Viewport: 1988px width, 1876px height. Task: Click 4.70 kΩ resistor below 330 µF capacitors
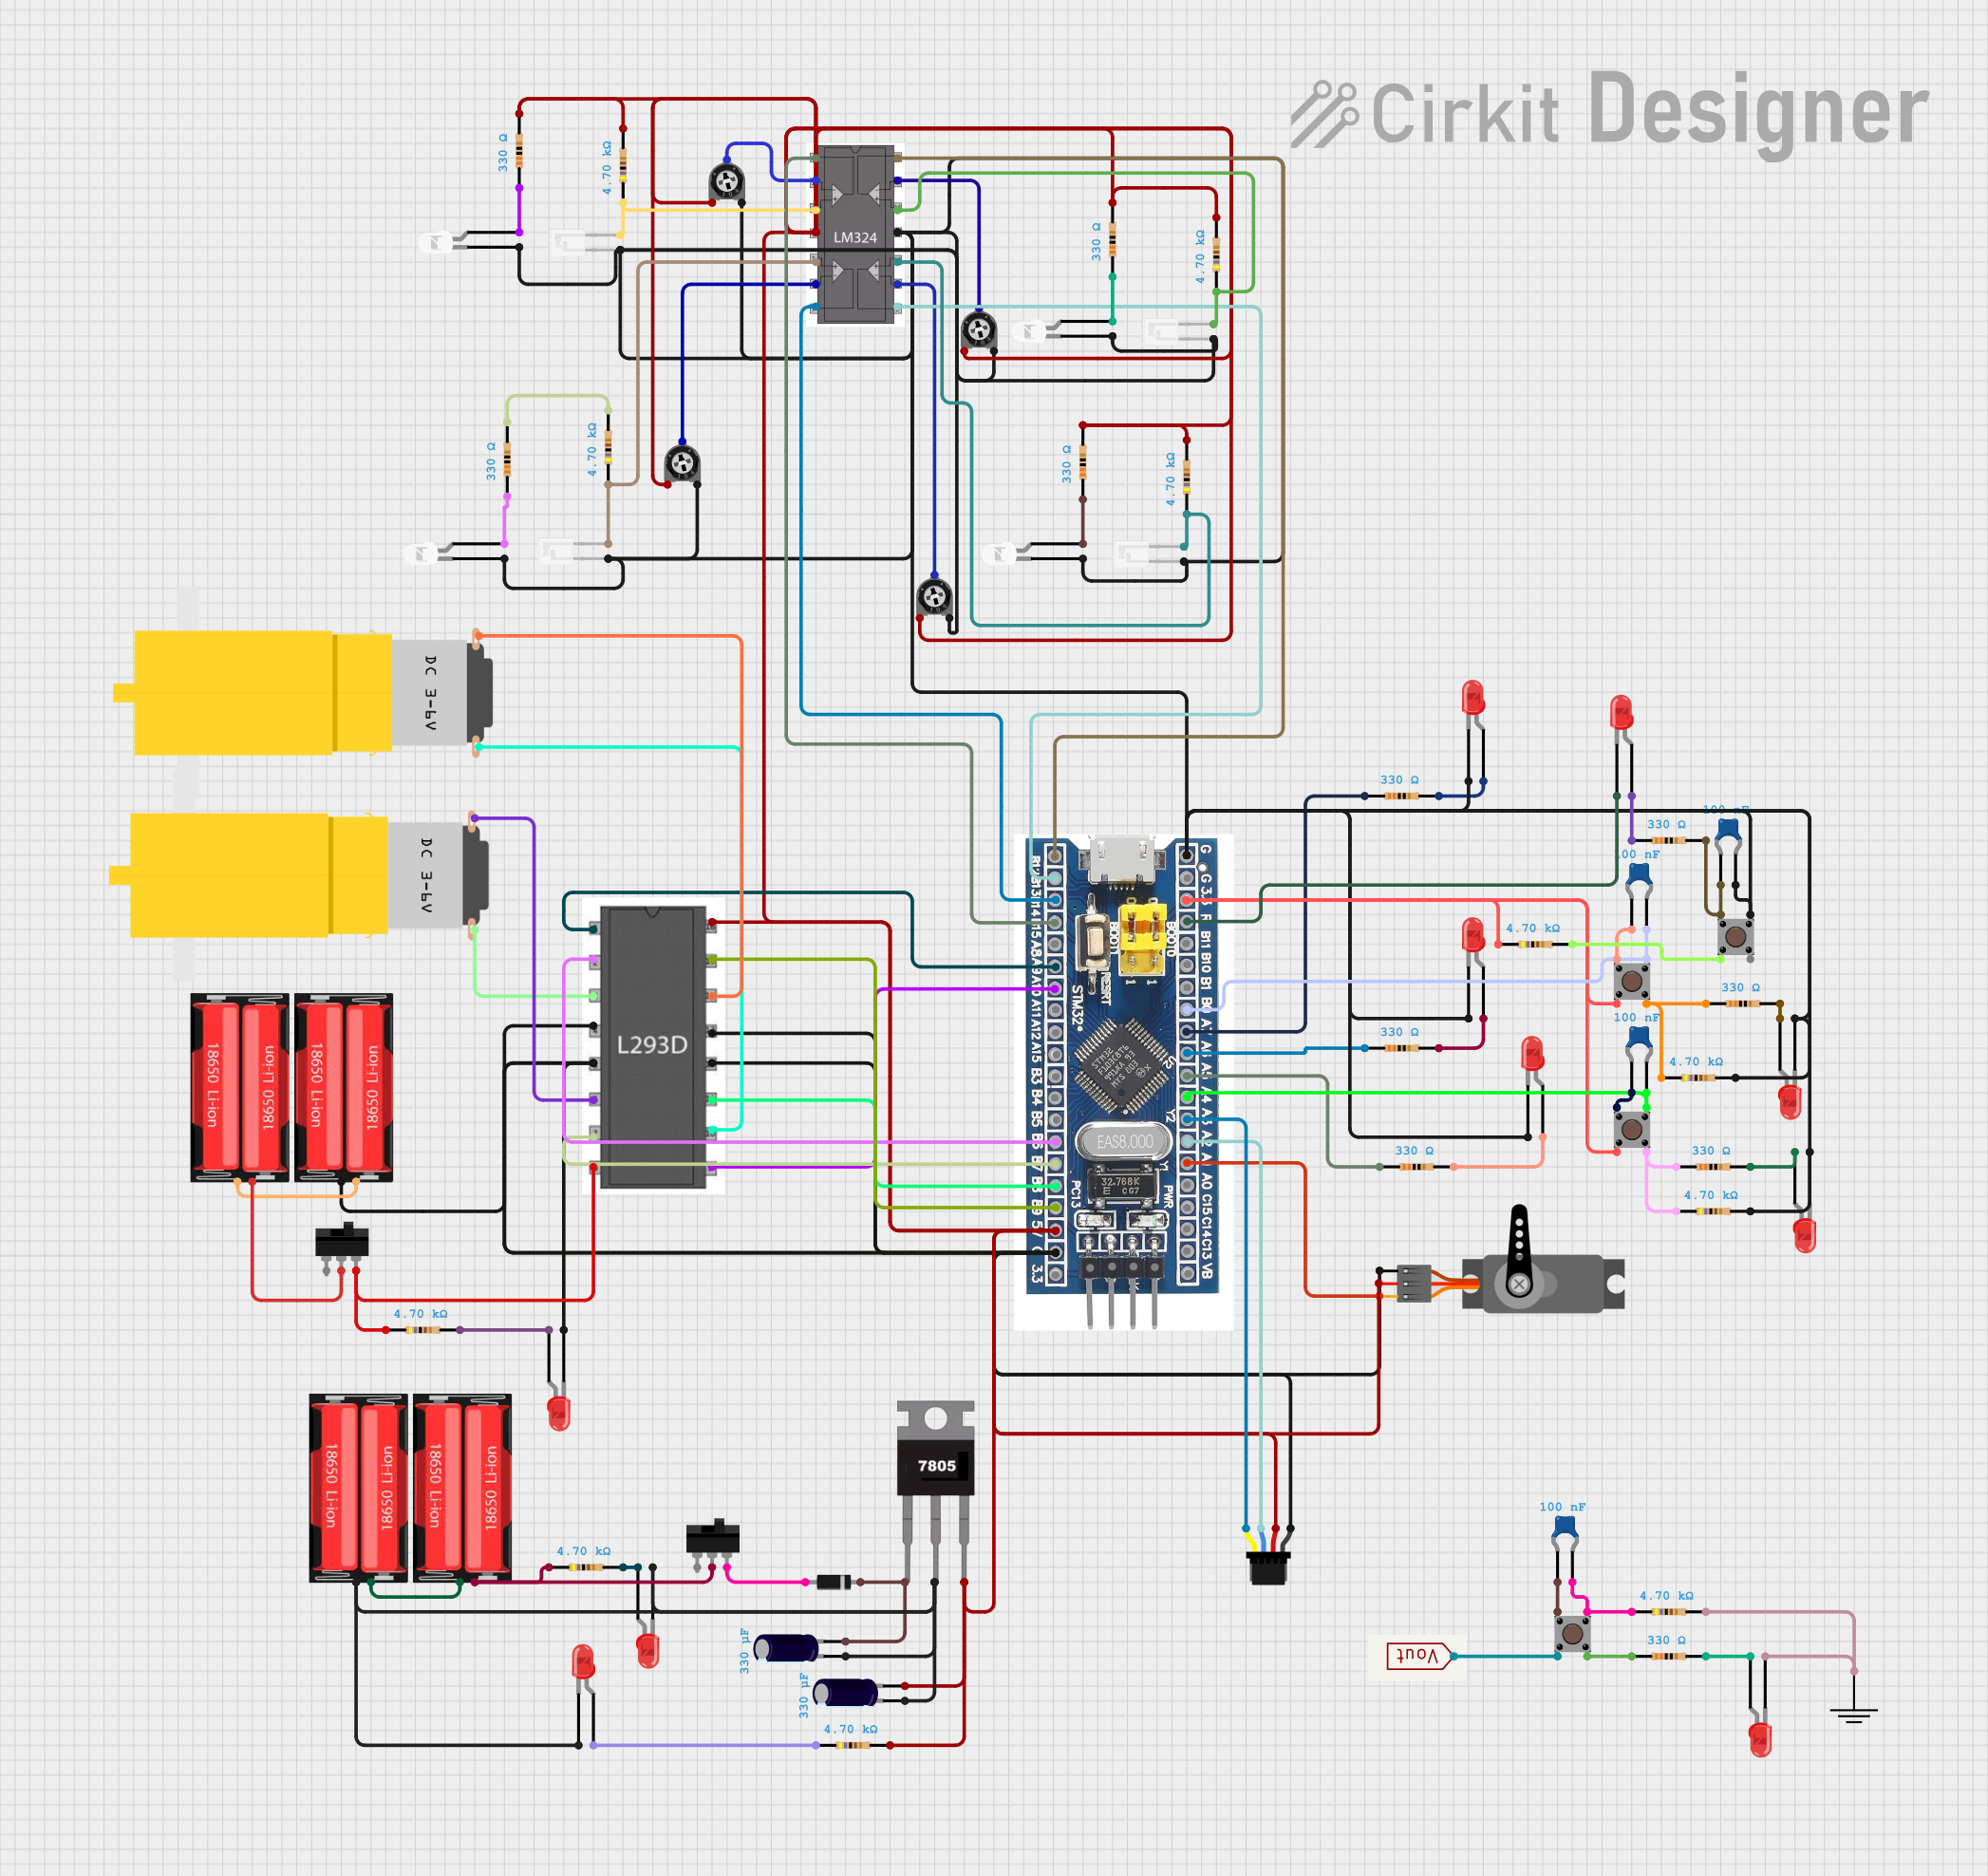coord(852,1745)
